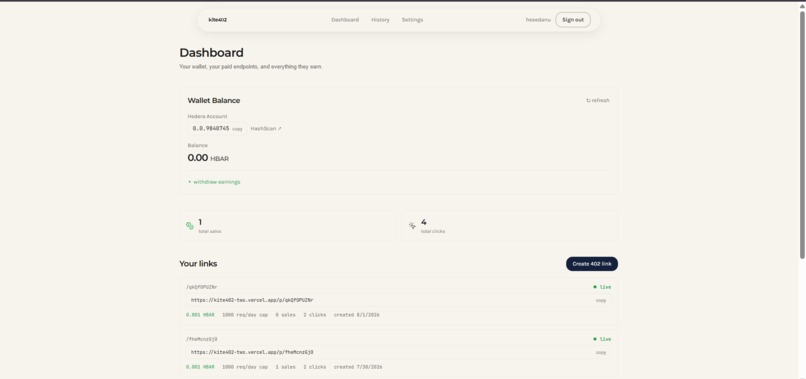
Task: Click '0 sales' on qkQfOPUZNr link
Action: [x=285, y=315]
